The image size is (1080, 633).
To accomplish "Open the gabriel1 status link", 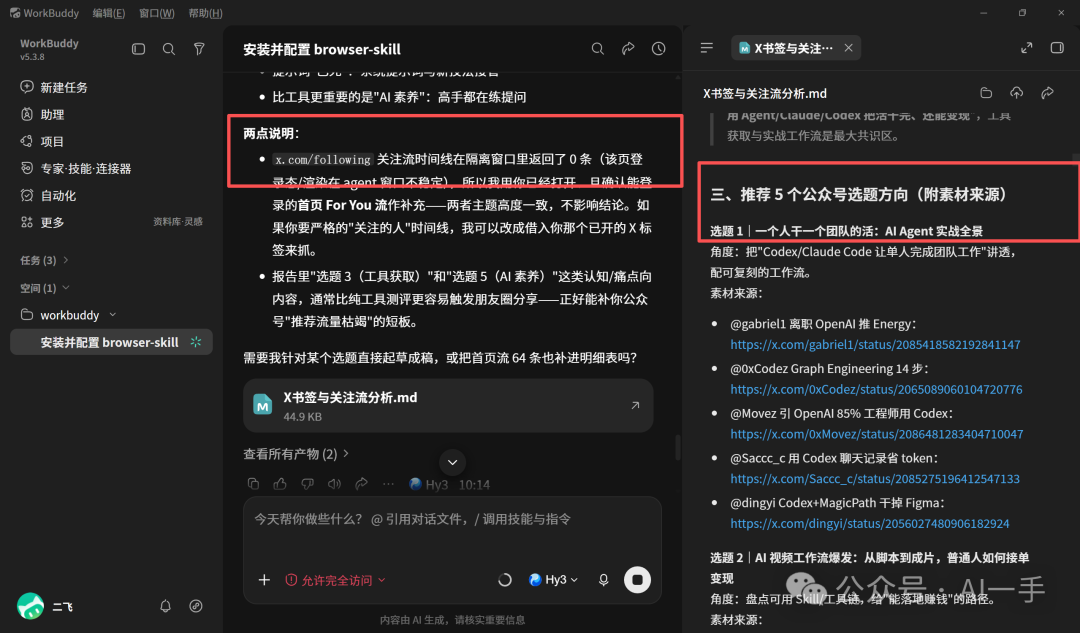I will (875, 344).
